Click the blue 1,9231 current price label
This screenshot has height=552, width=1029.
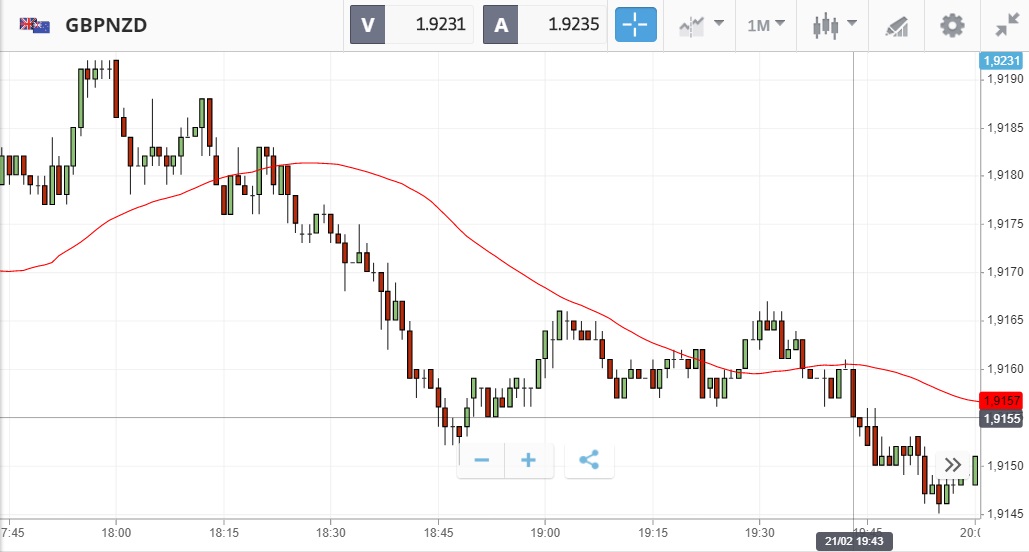1001,61
